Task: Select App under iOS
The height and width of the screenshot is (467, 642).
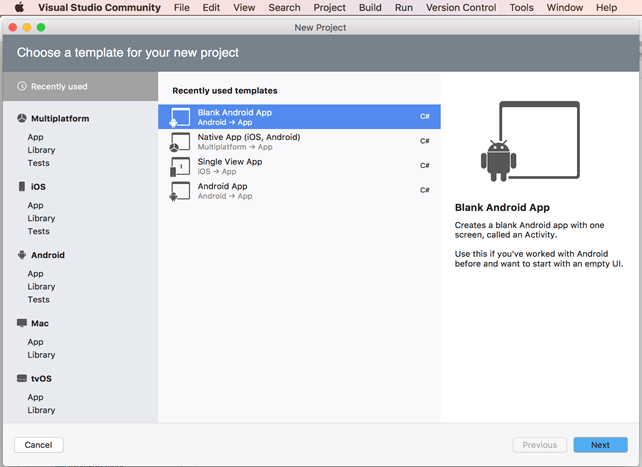Action: point(36,205)
